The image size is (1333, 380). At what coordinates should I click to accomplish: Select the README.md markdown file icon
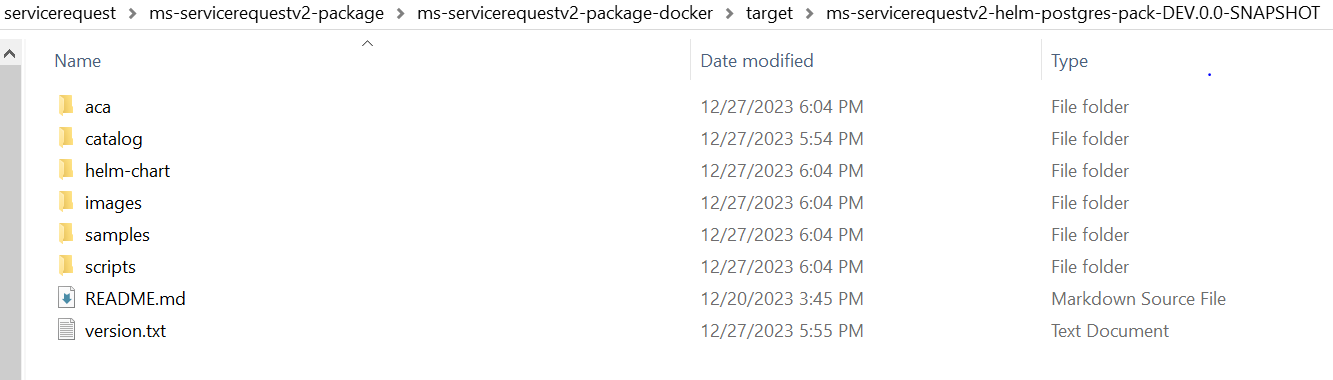tap(67, 298)
